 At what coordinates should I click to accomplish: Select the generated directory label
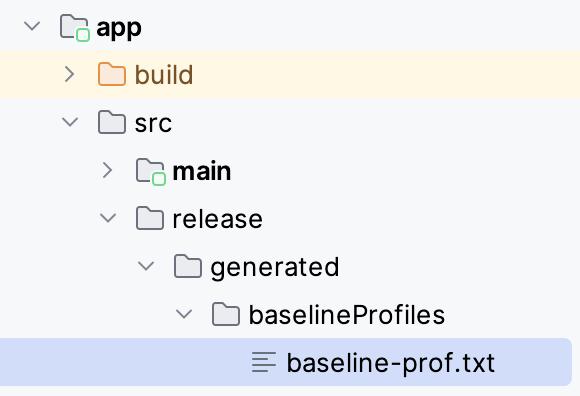[x=274, y=268]
